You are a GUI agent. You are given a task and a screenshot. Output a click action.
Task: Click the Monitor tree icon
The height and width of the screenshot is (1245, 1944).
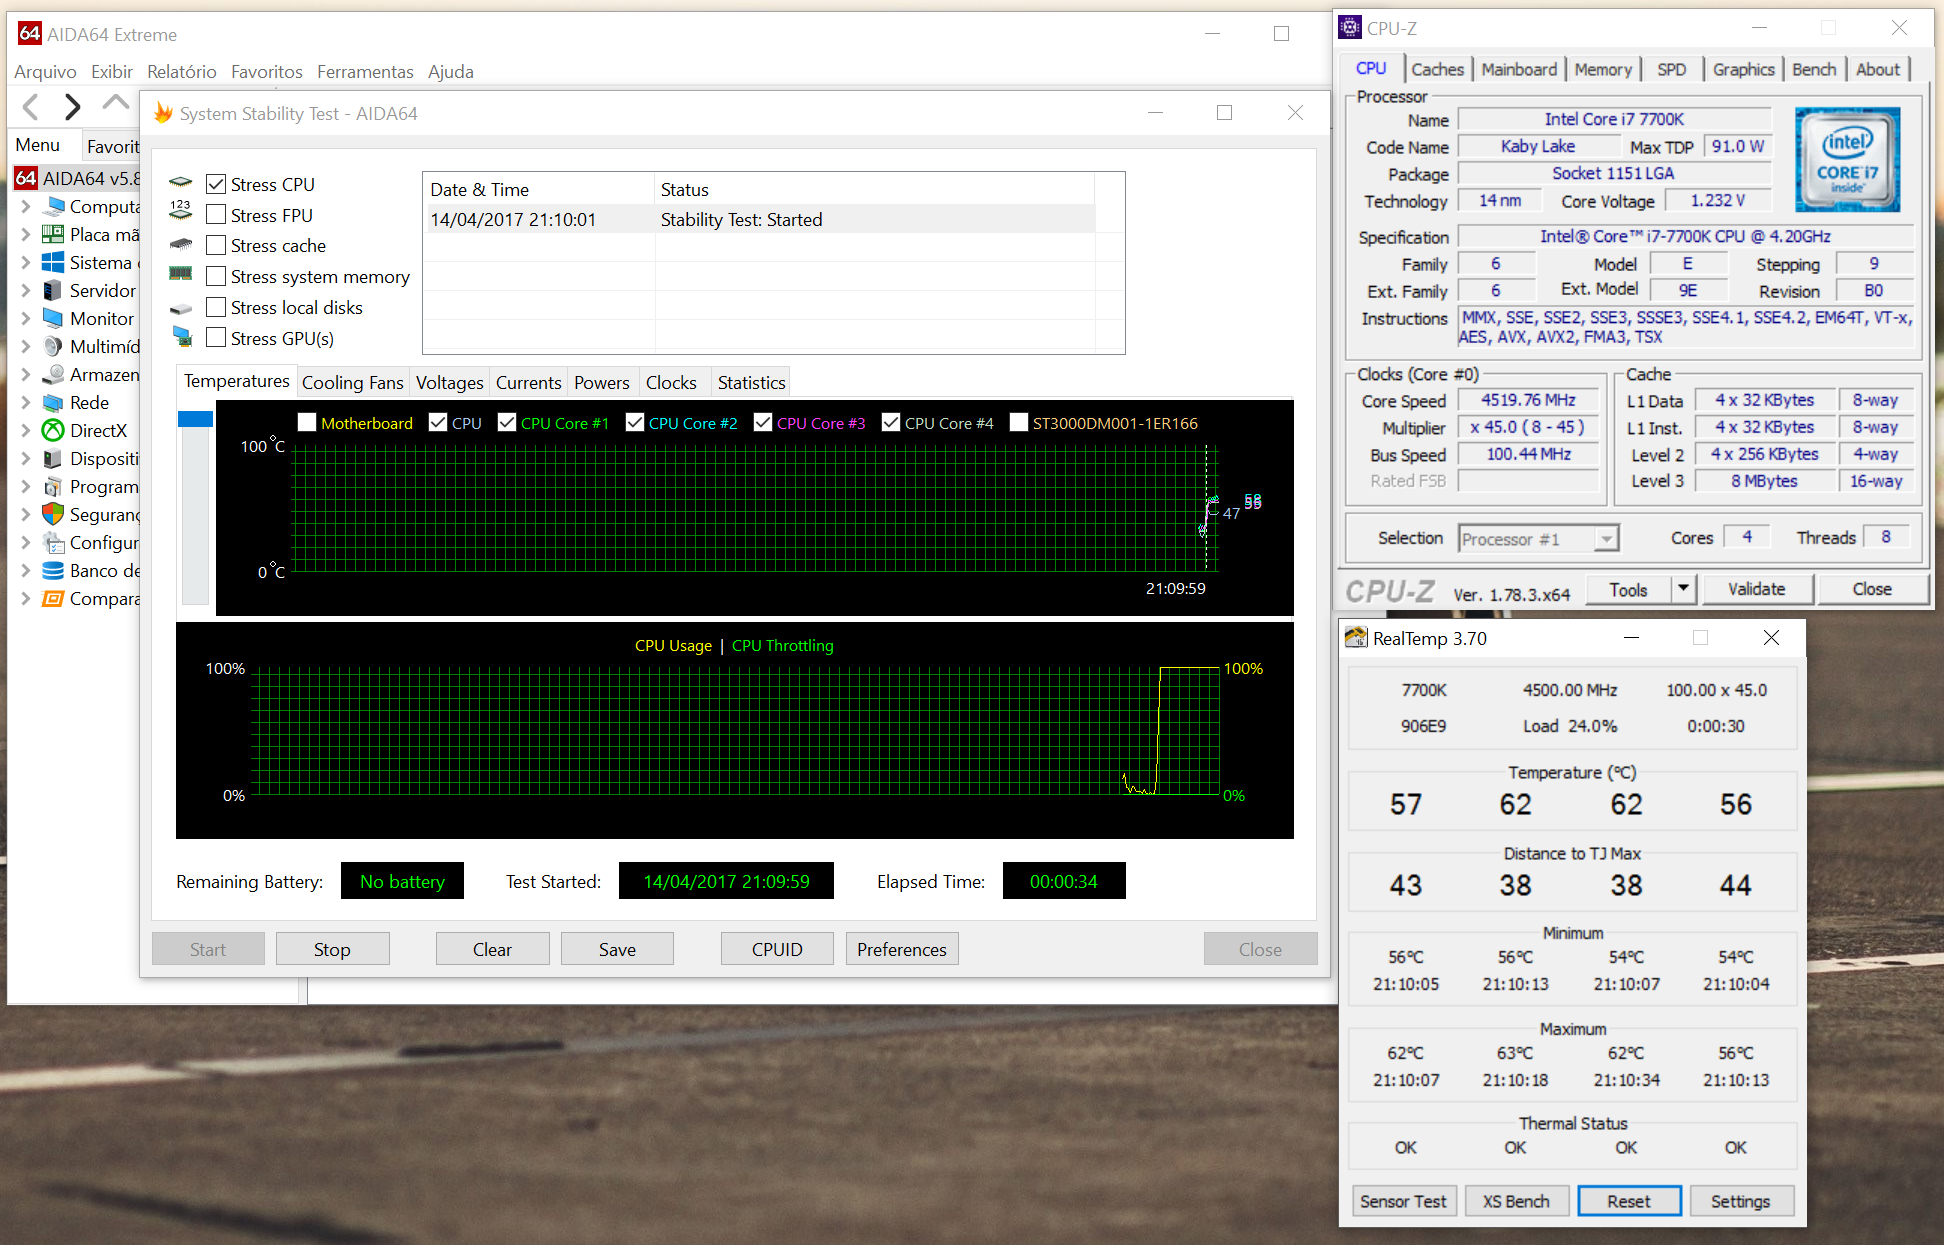point(53,318)
